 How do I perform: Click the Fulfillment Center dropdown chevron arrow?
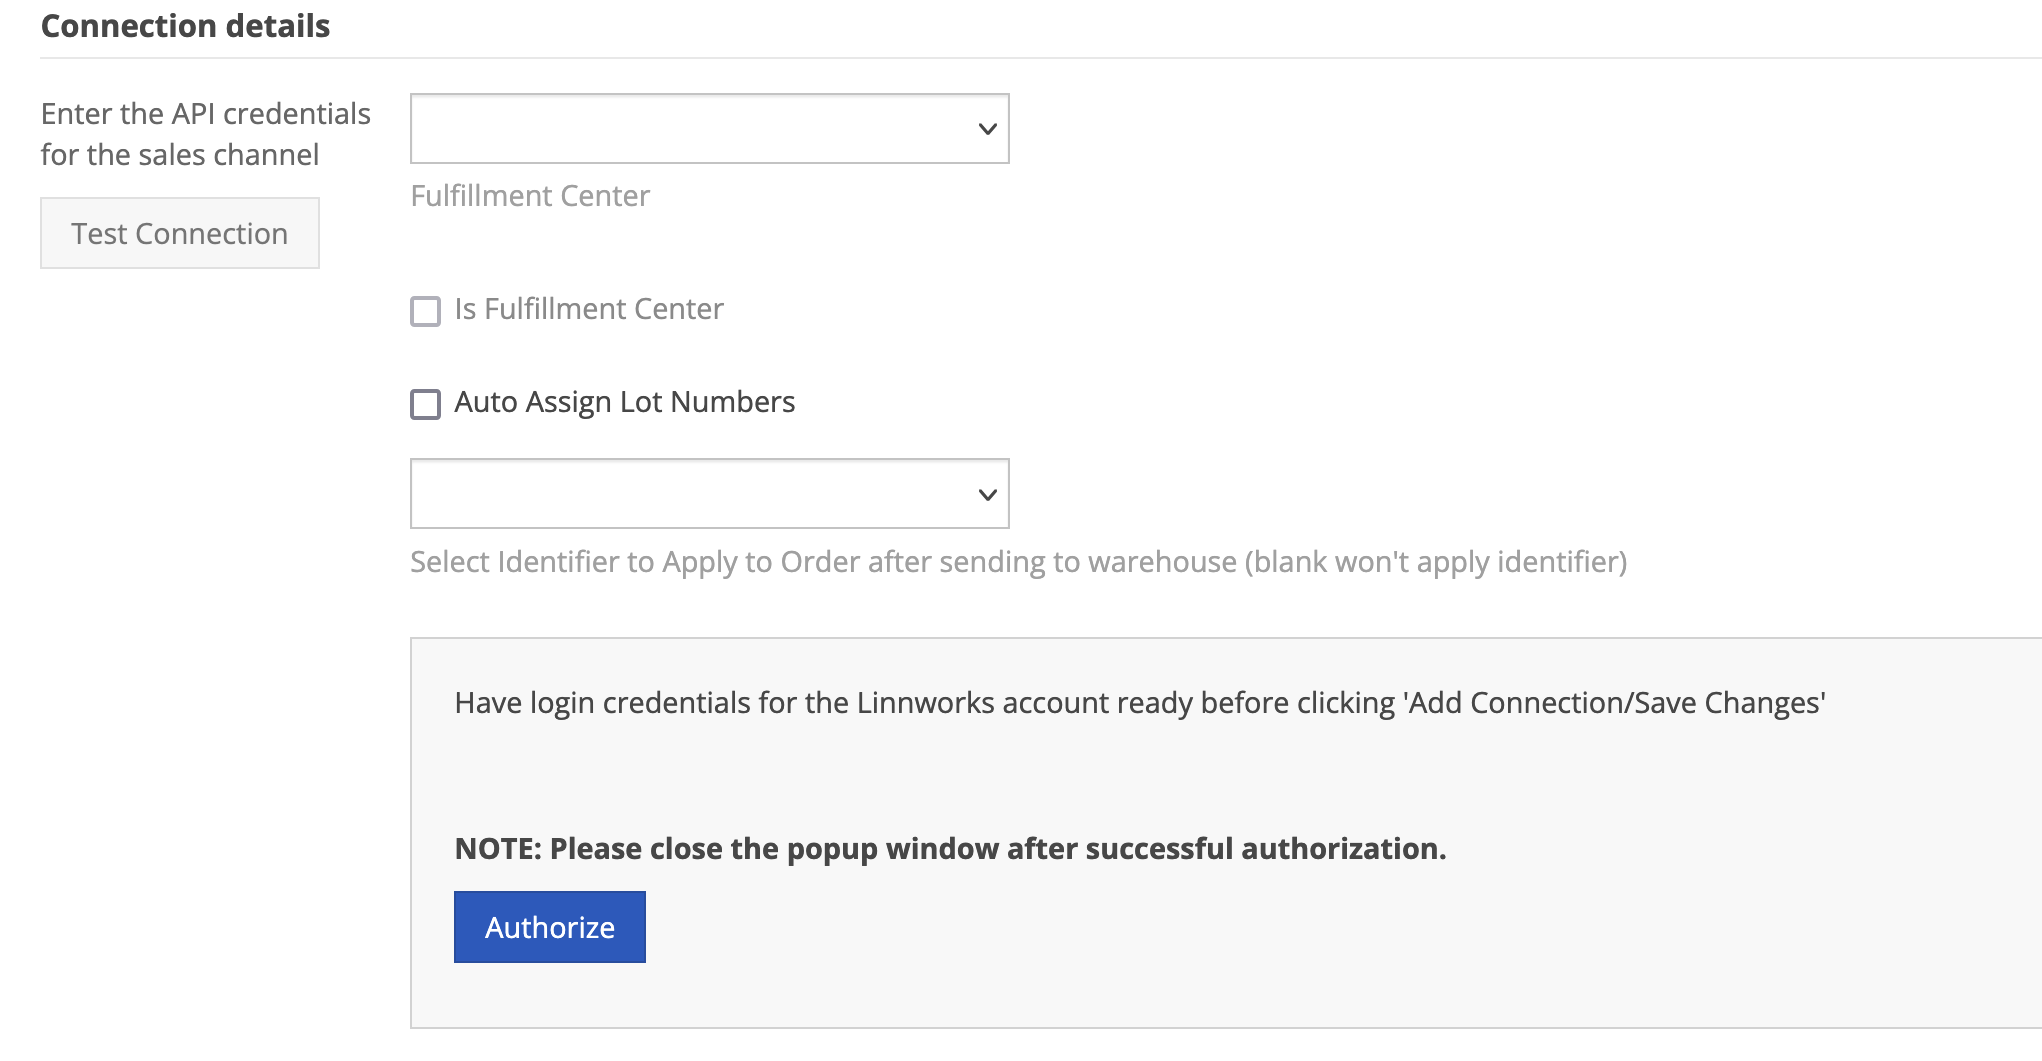[x=987, y=129]
